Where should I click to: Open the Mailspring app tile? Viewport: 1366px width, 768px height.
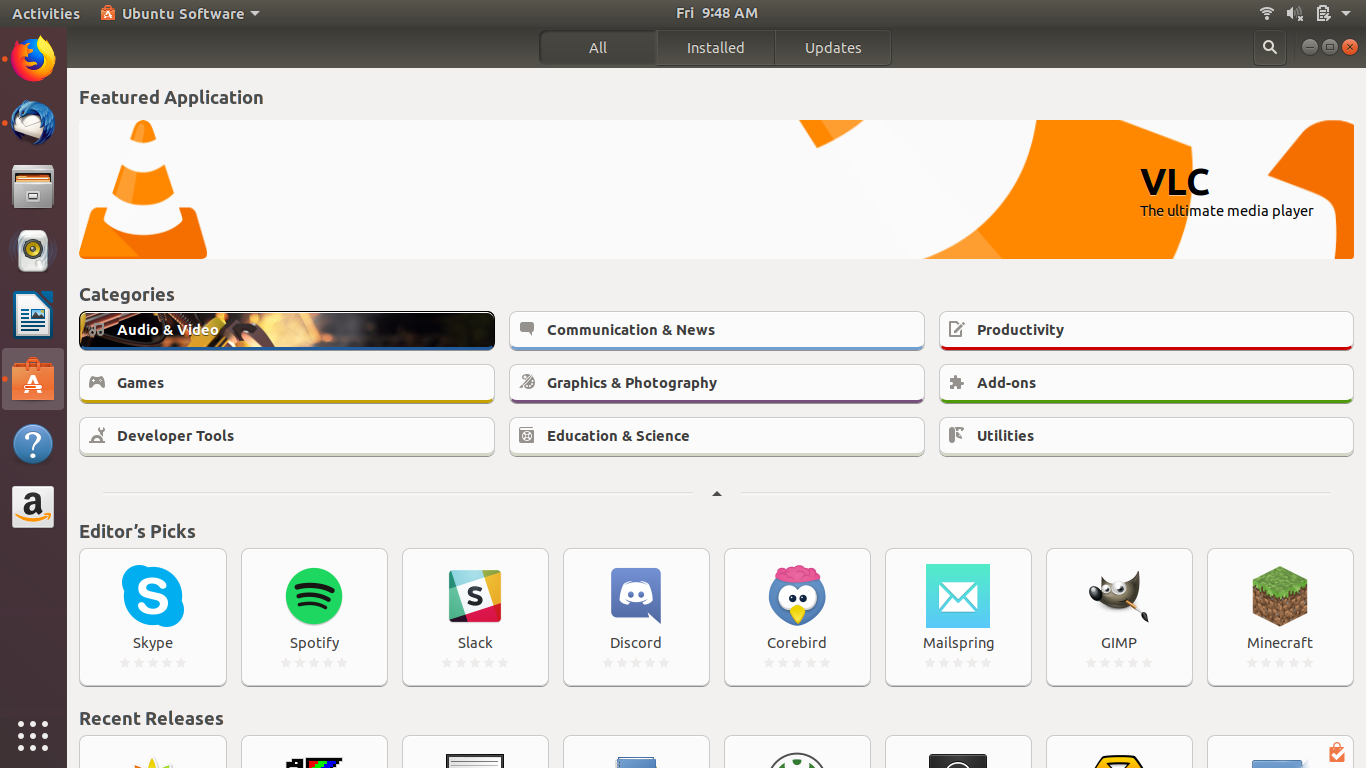[x=958, y=617]
